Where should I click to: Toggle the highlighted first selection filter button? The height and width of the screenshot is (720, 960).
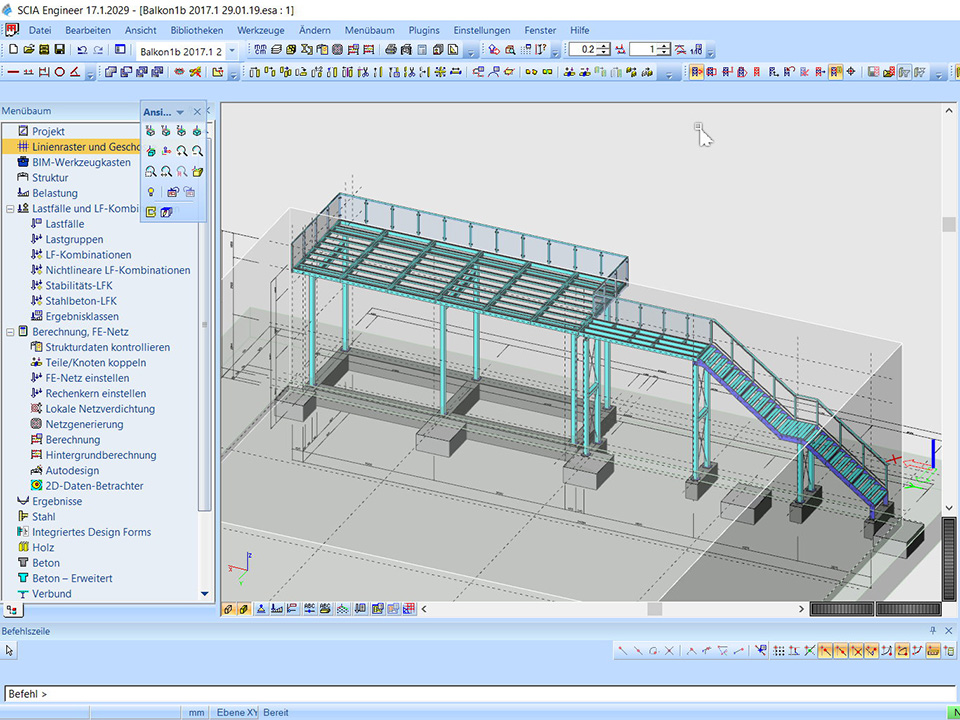click(x=697, y=72)
